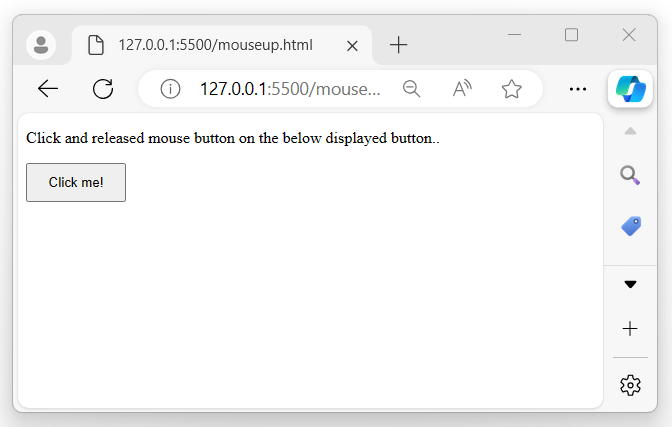This screenshot has height=427, width=672.
Task: Click the browser profile avatar icon
Action: [x=41, y=45]
